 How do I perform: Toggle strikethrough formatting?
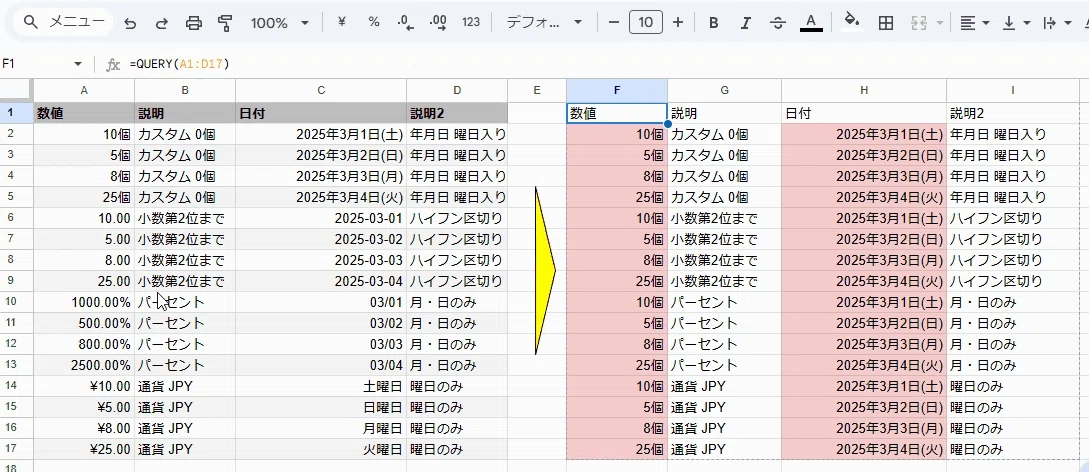click(x=778, y=23)
